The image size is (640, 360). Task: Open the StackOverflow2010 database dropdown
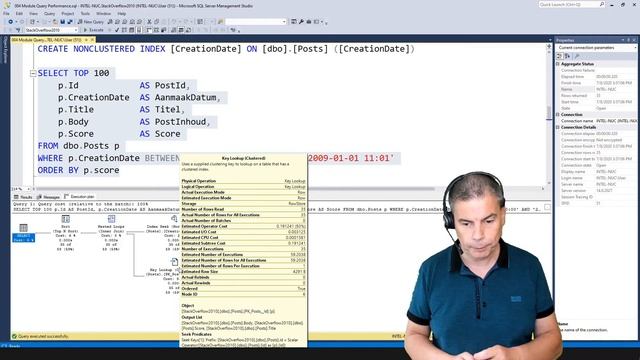pyautogui.click(x=76, y=30)
